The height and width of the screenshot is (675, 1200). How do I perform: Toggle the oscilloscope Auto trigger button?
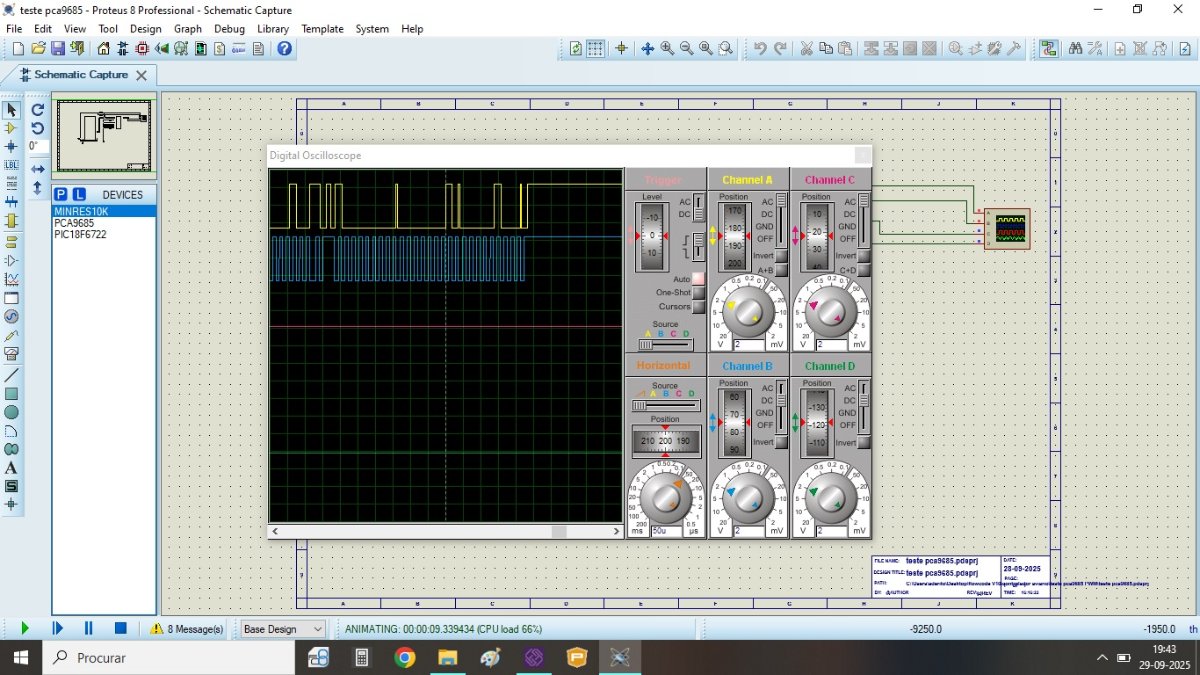point(698,278)
